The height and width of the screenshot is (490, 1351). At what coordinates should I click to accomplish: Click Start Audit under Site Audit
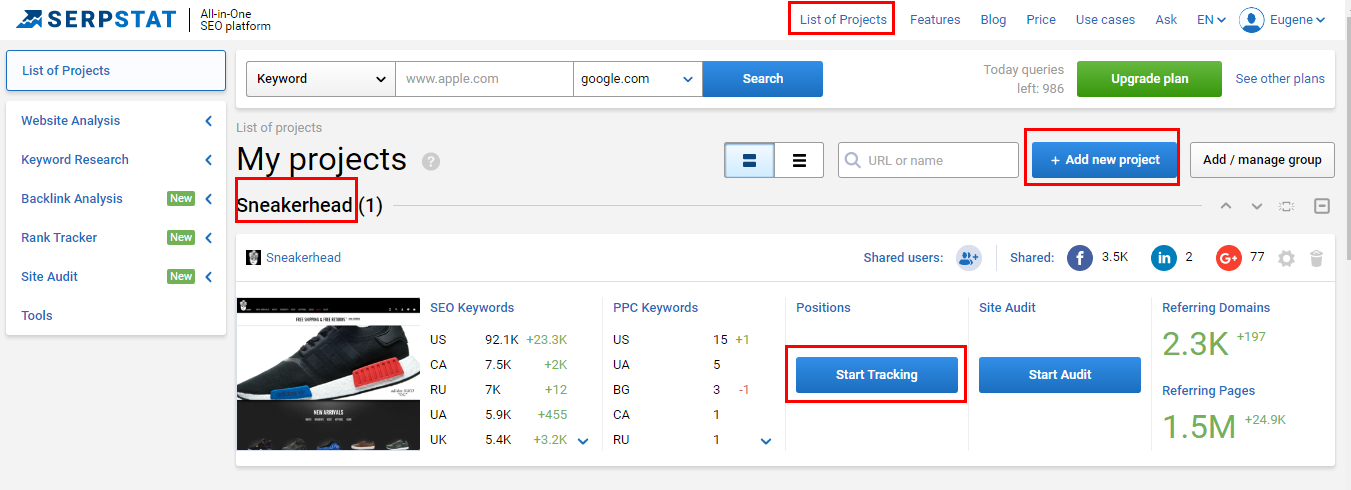pyautogui.click(x=1060, y=375)
